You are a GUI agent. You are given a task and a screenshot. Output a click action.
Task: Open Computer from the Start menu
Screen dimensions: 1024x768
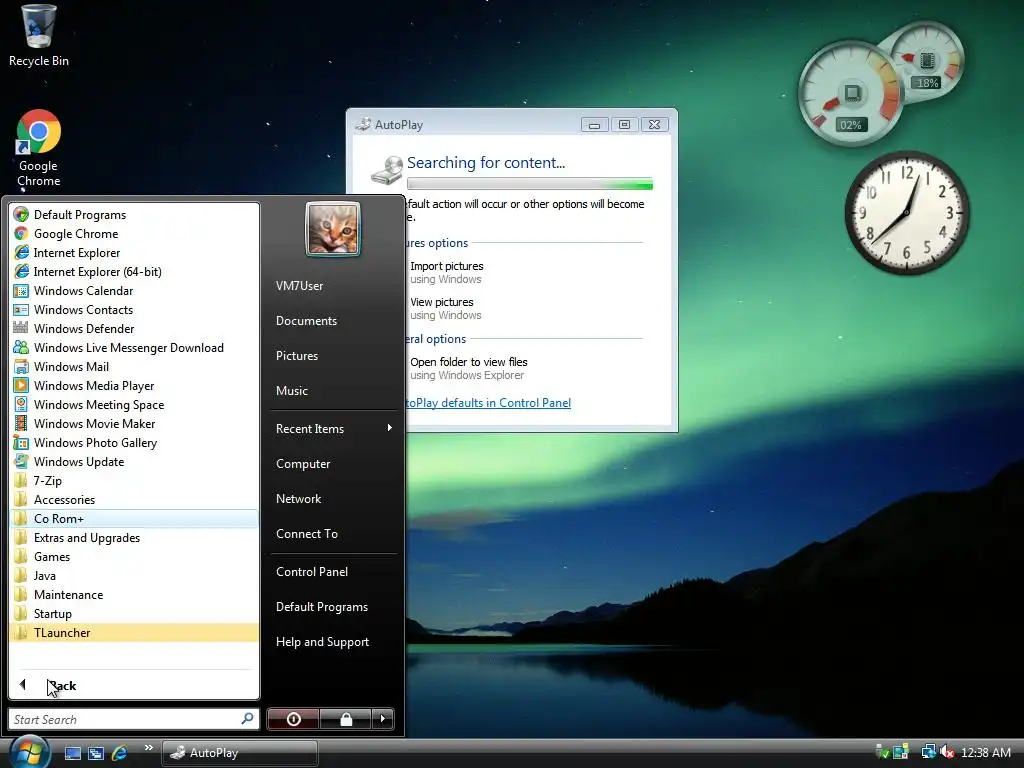click(x=333, y=464)
